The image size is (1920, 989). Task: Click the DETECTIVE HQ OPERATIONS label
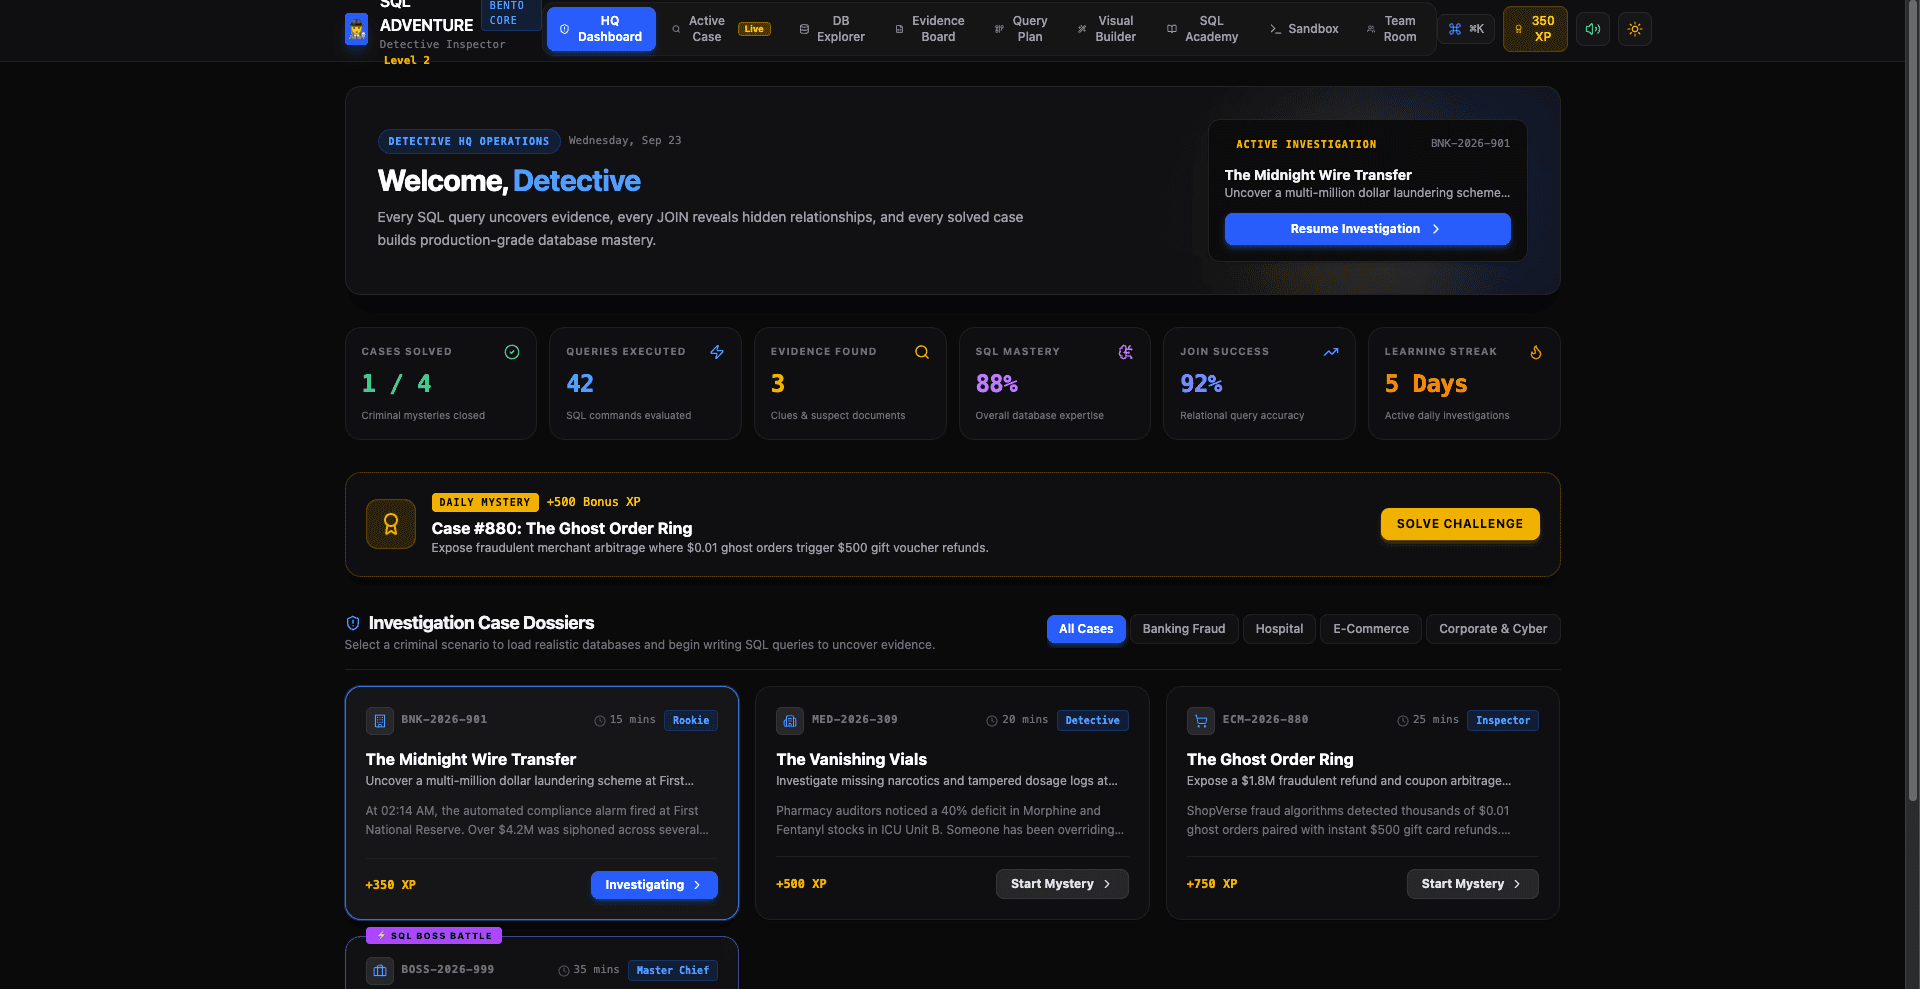tap(469, 141)
